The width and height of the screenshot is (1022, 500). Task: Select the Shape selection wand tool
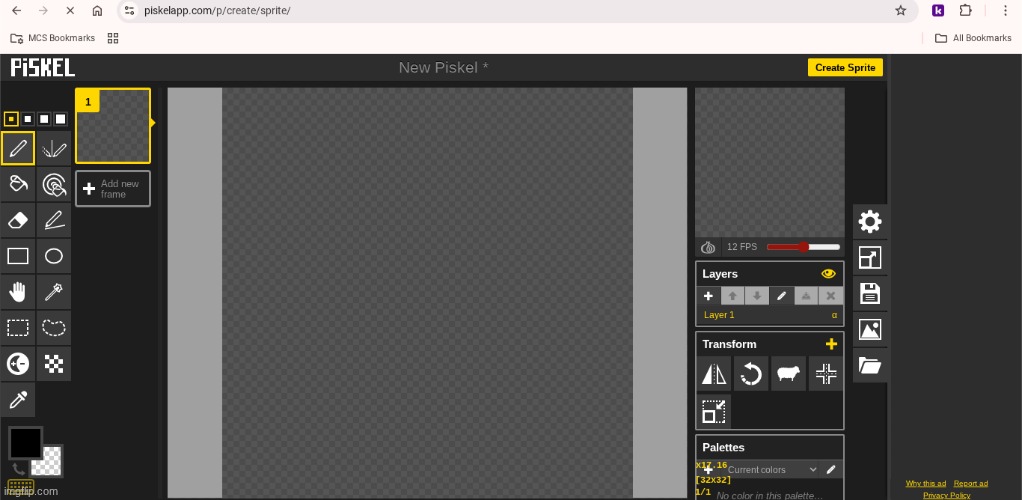54,292
